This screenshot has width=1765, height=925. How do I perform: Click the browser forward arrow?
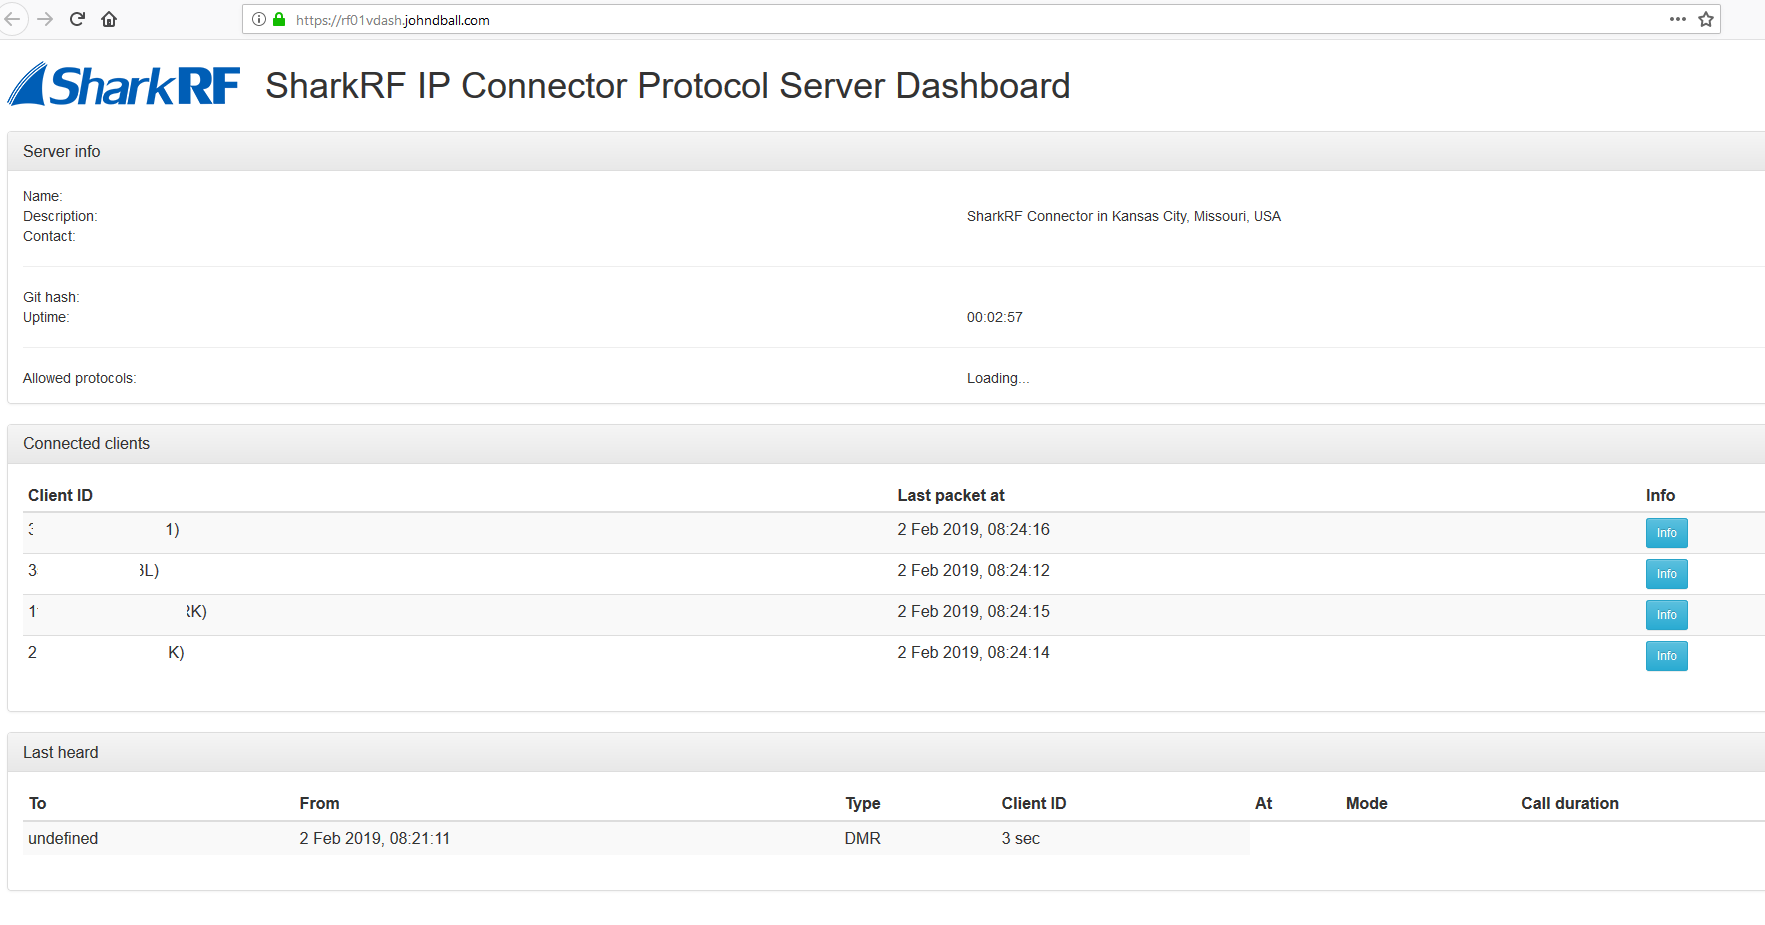[45, 19]
